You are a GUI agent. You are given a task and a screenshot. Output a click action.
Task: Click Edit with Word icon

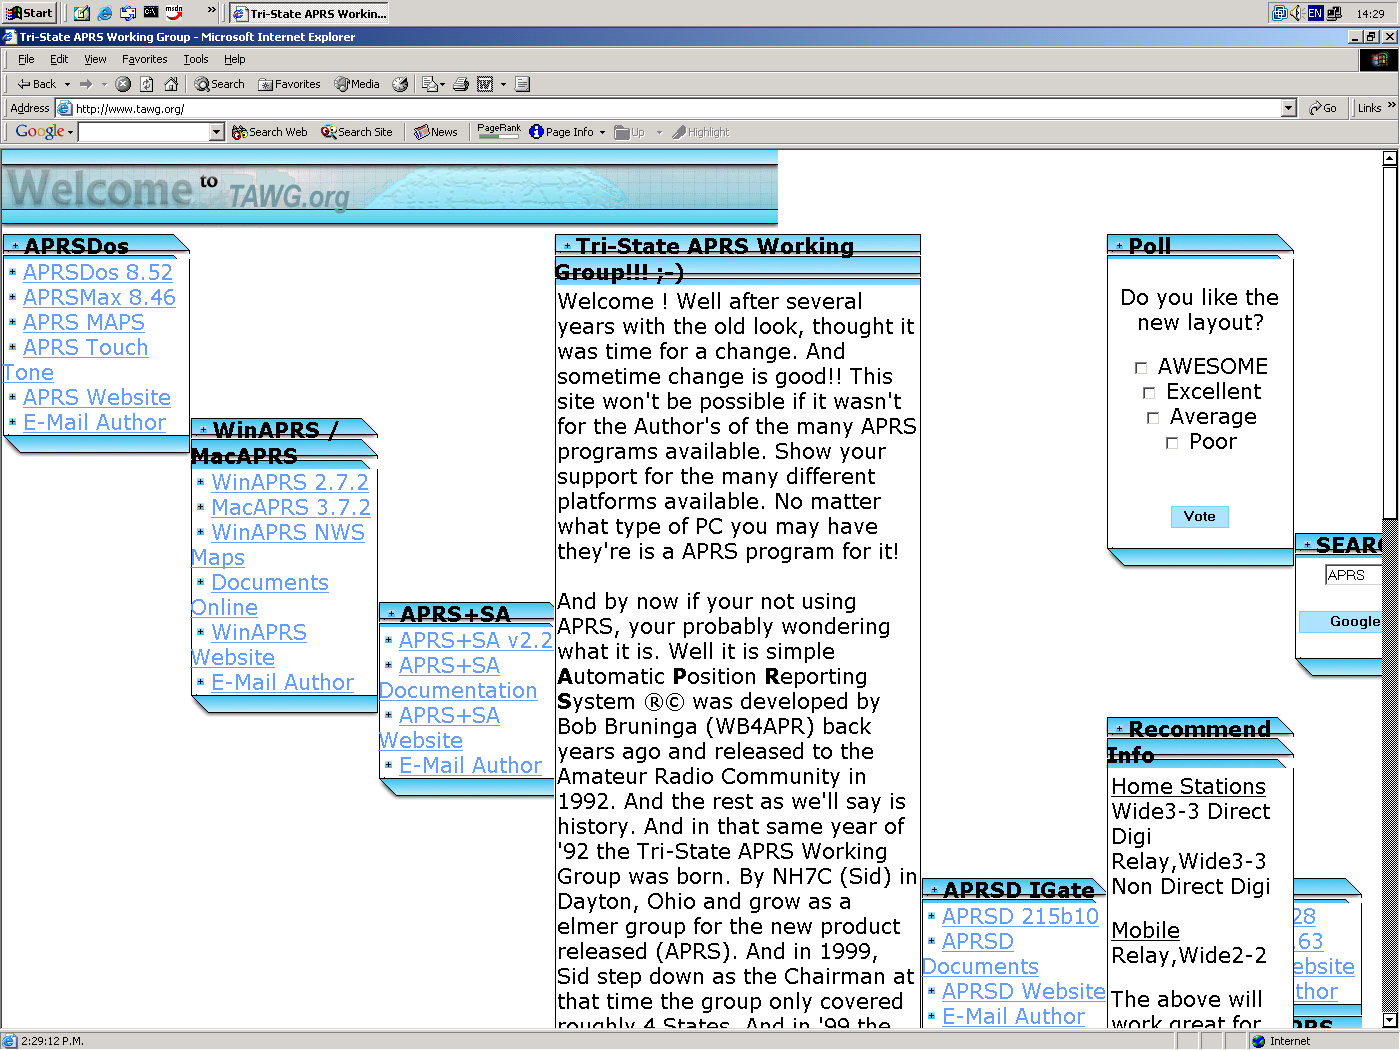485,84
